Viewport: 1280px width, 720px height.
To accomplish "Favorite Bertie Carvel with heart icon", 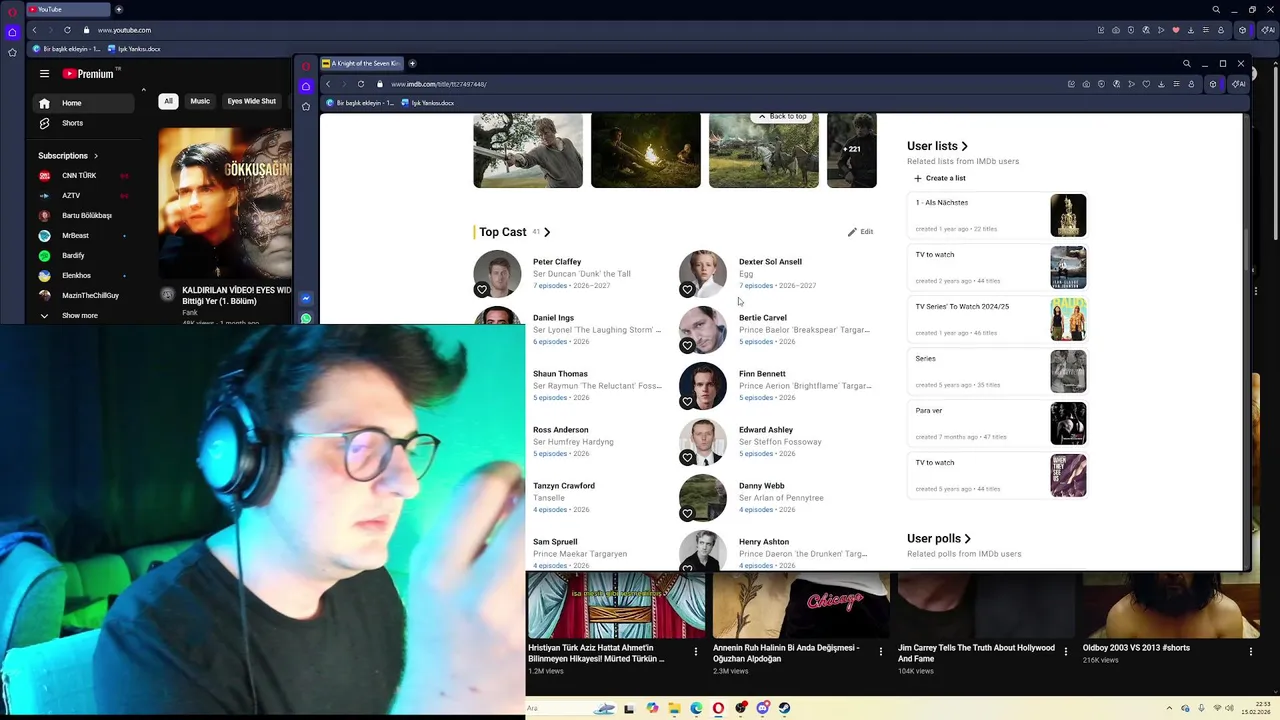I will [687, 346].
